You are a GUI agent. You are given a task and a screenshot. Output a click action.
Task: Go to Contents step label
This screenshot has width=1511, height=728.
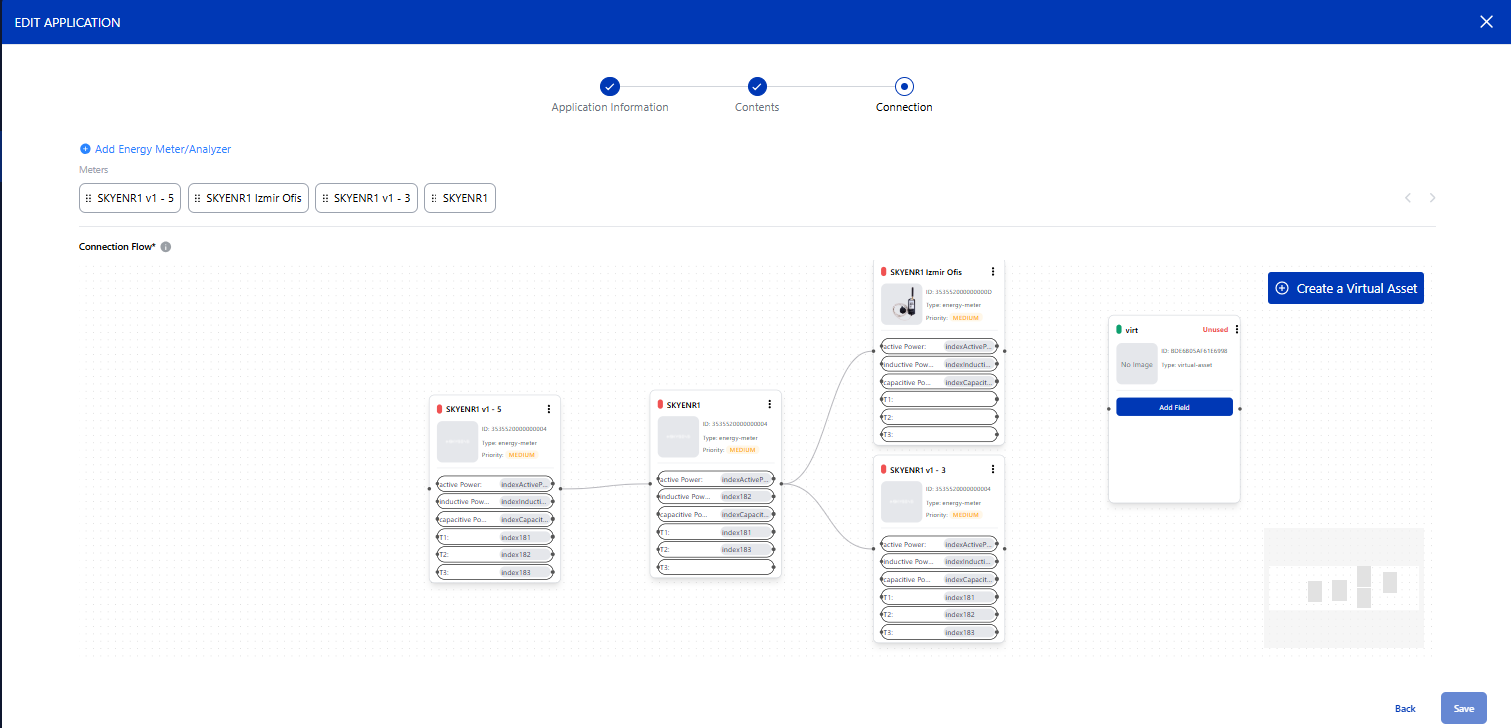click(757, 107)
